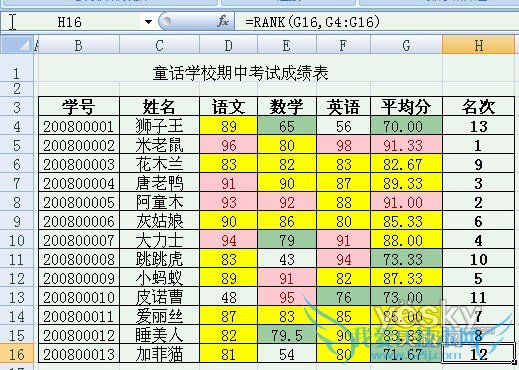The height and width of the screenshot is (370, 519).
Task: Open the Name Box dropdown arrow
Action: 148,22
